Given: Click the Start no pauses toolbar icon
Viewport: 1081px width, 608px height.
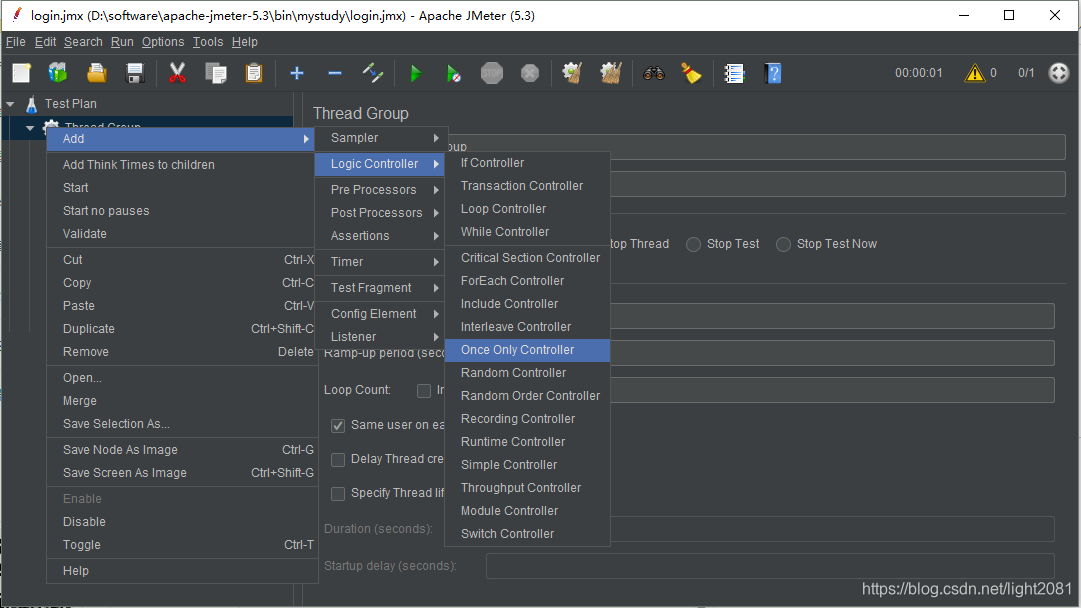Looking at the screenshot, I should [453, 73].
